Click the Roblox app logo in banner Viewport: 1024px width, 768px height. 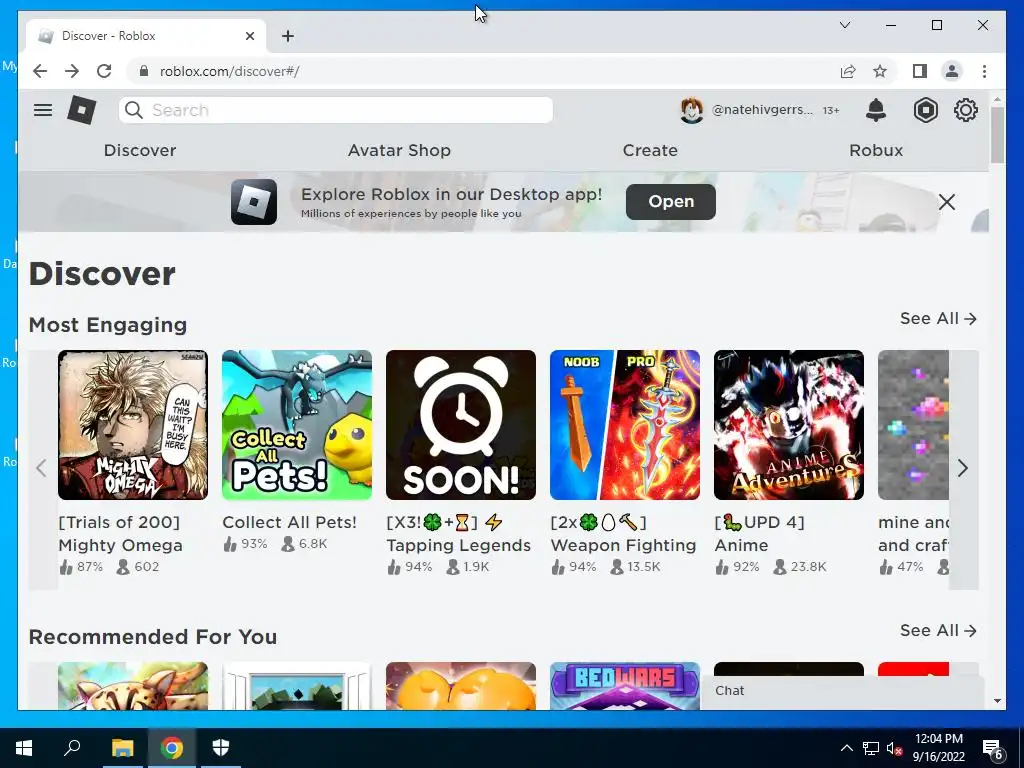coord(254,202)
